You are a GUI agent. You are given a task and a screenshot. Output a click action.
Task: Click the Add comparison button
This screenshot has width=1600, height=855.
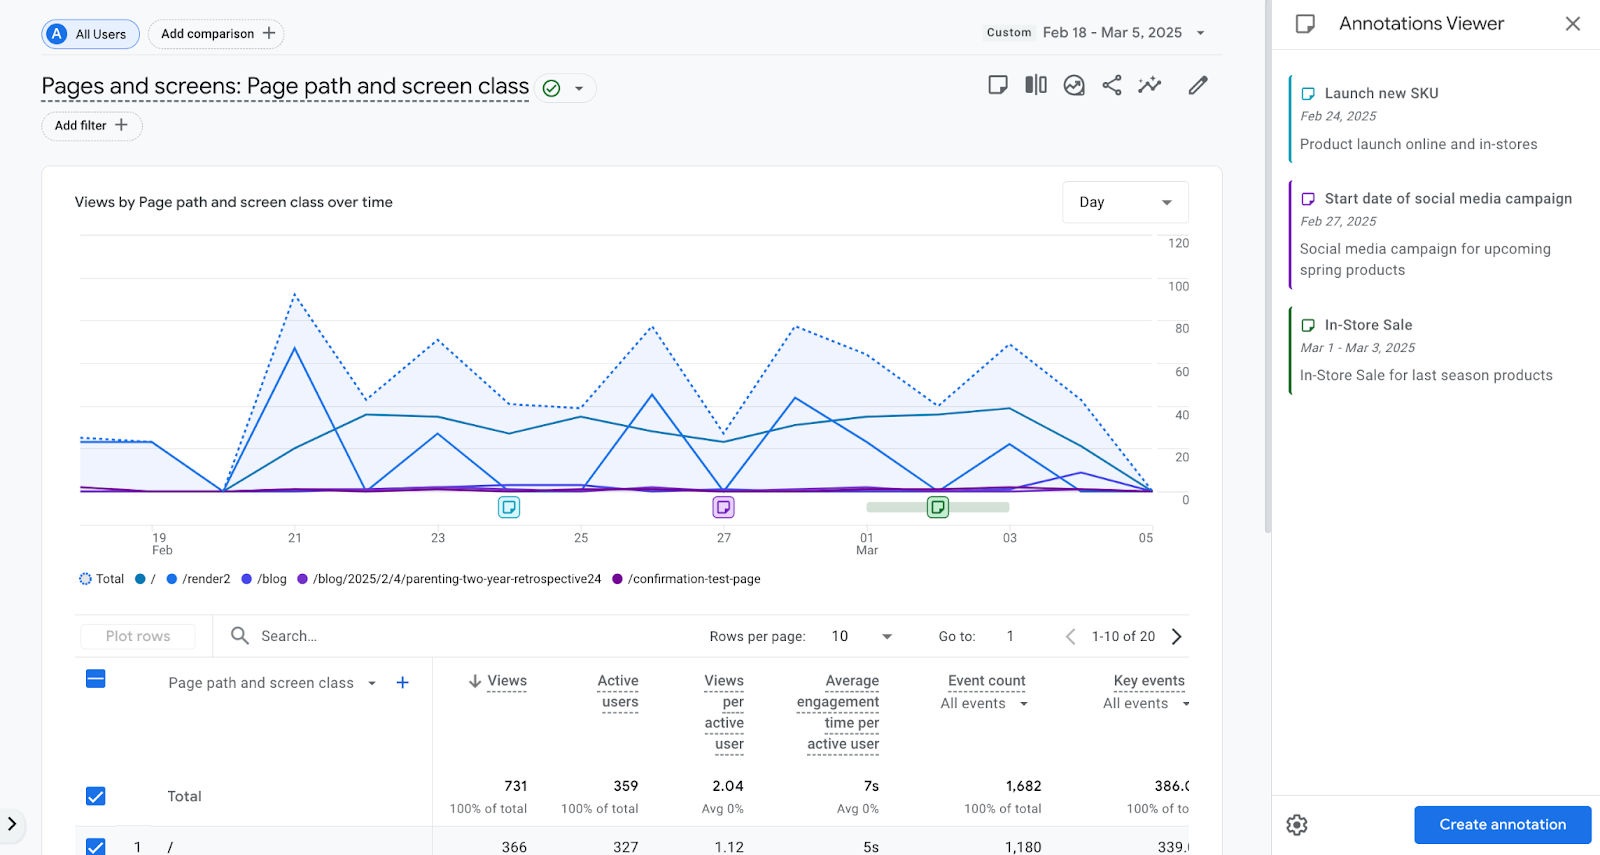tap(216, 34)
